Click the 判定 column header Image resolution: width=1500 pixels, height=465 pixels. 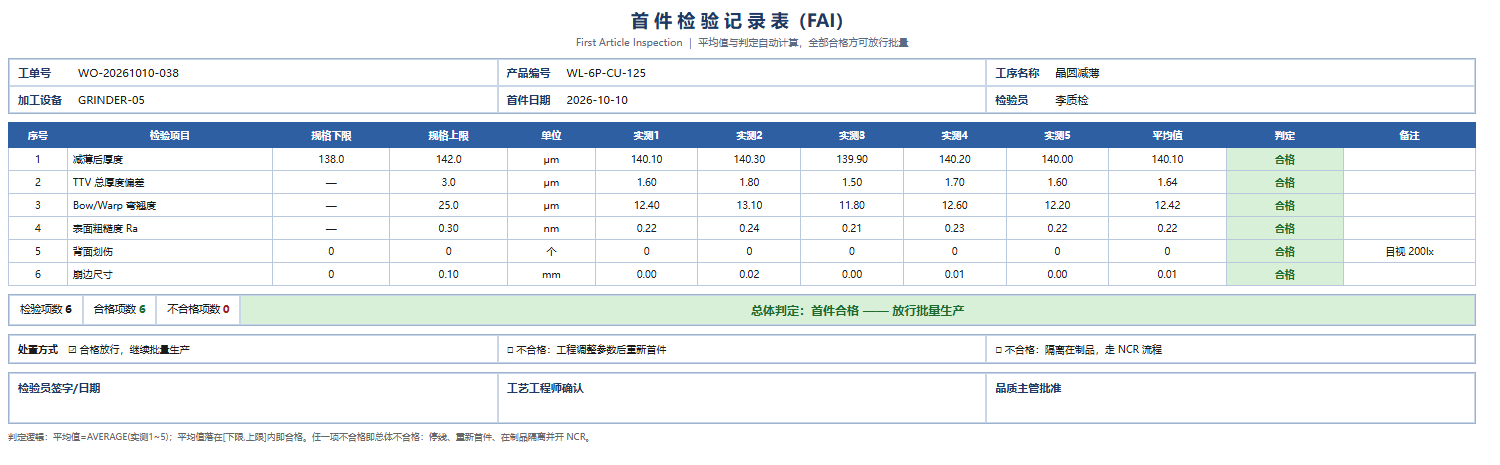pos(1285,135)
